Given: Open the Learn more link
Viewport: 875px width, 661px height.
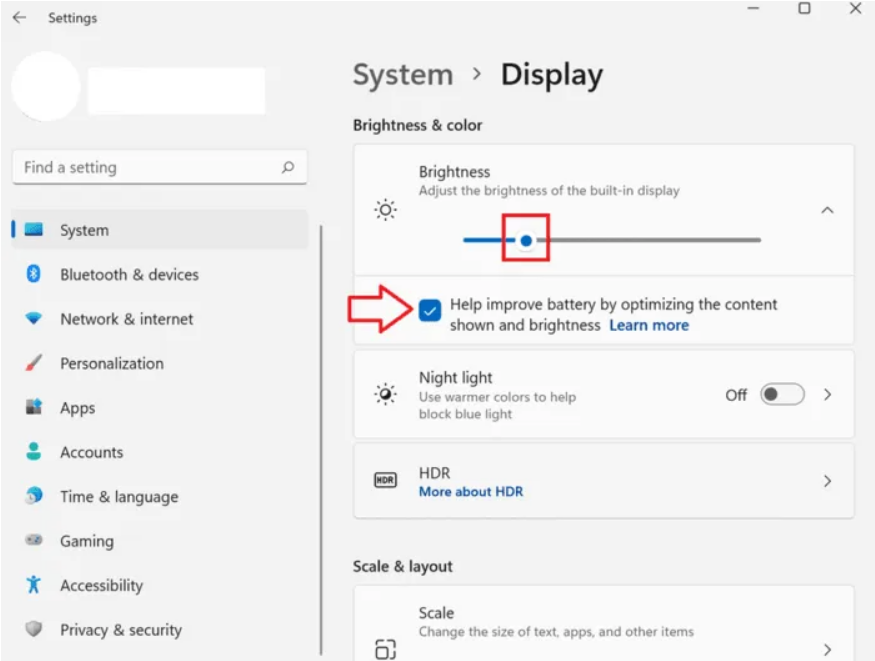Looking at the screenshot, I should click(x=649, y=325).
